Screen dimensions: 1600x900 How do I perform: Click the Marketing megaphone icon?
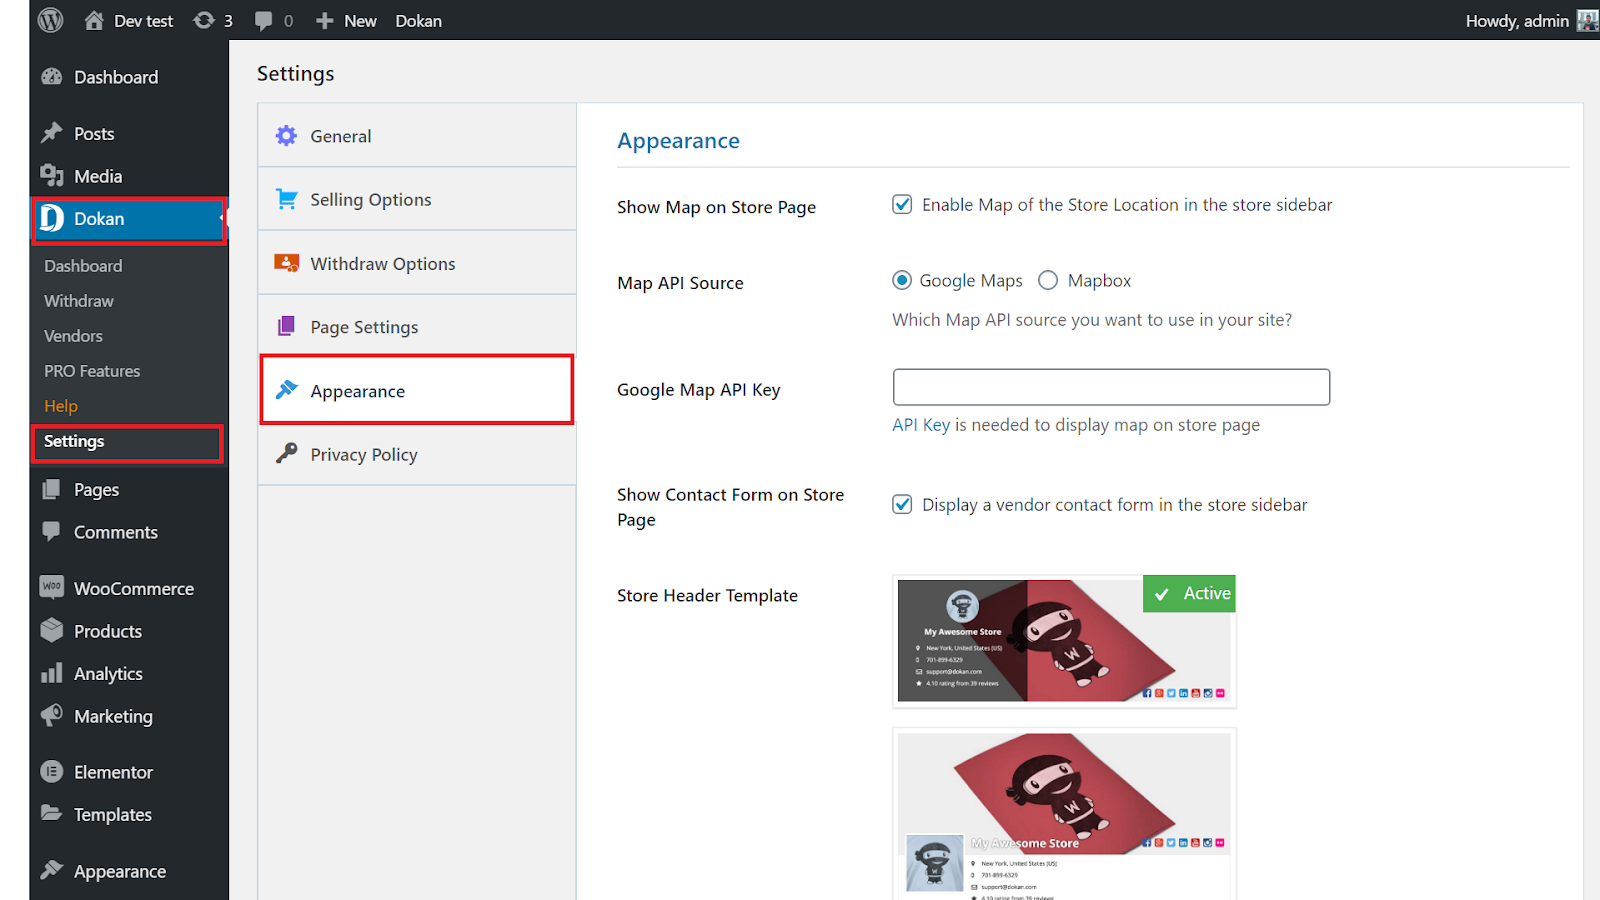52,715
